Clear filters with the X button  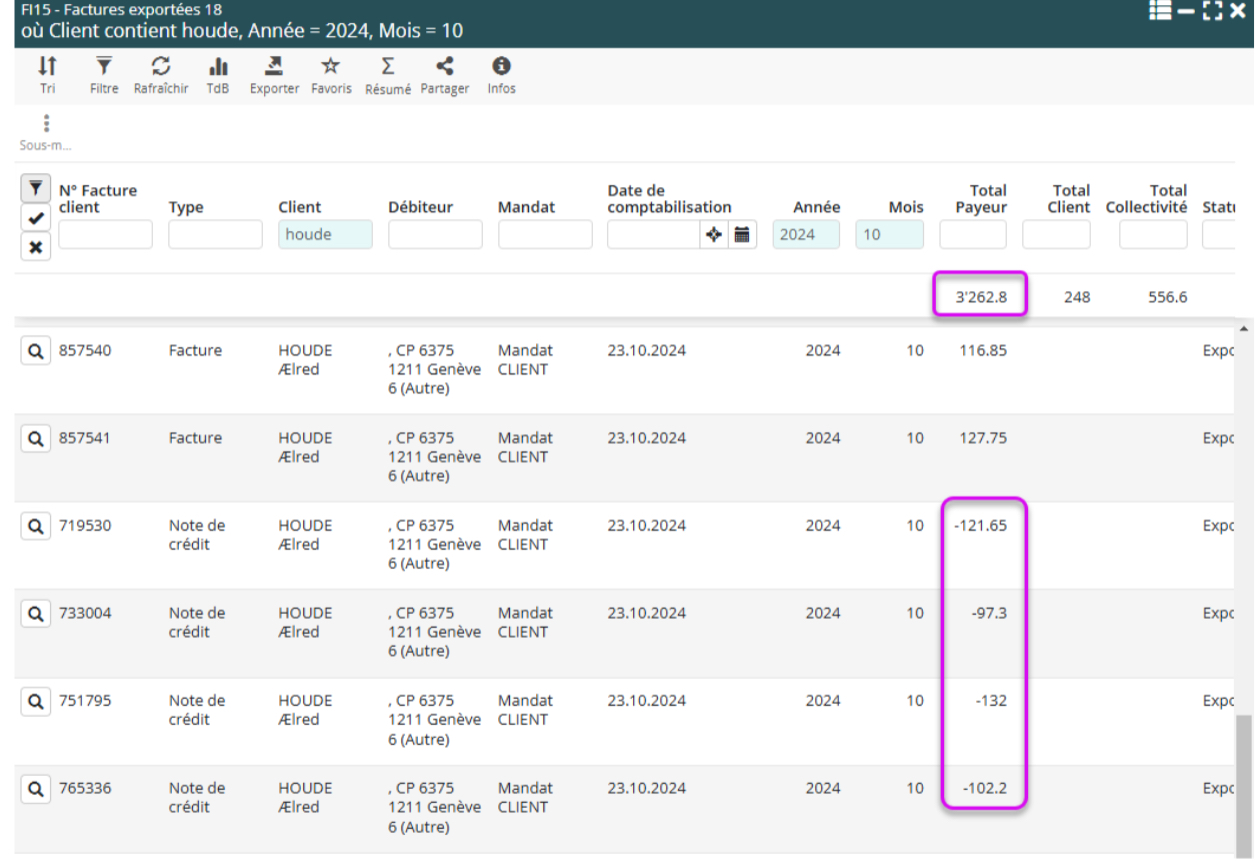(35, 247)
